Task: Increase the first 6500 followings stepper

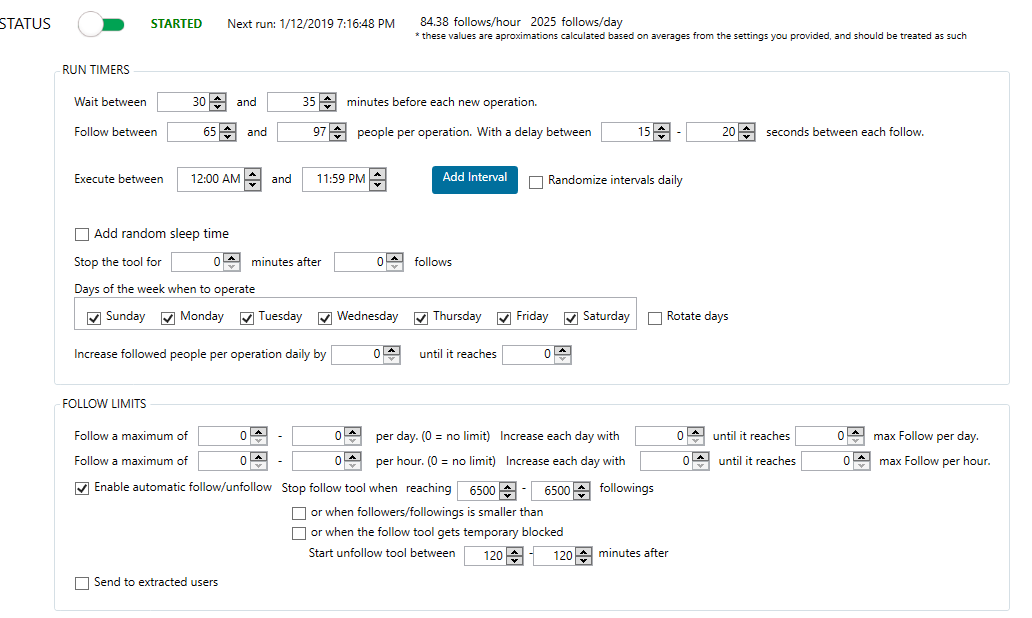Action: [x=507, y=486]
